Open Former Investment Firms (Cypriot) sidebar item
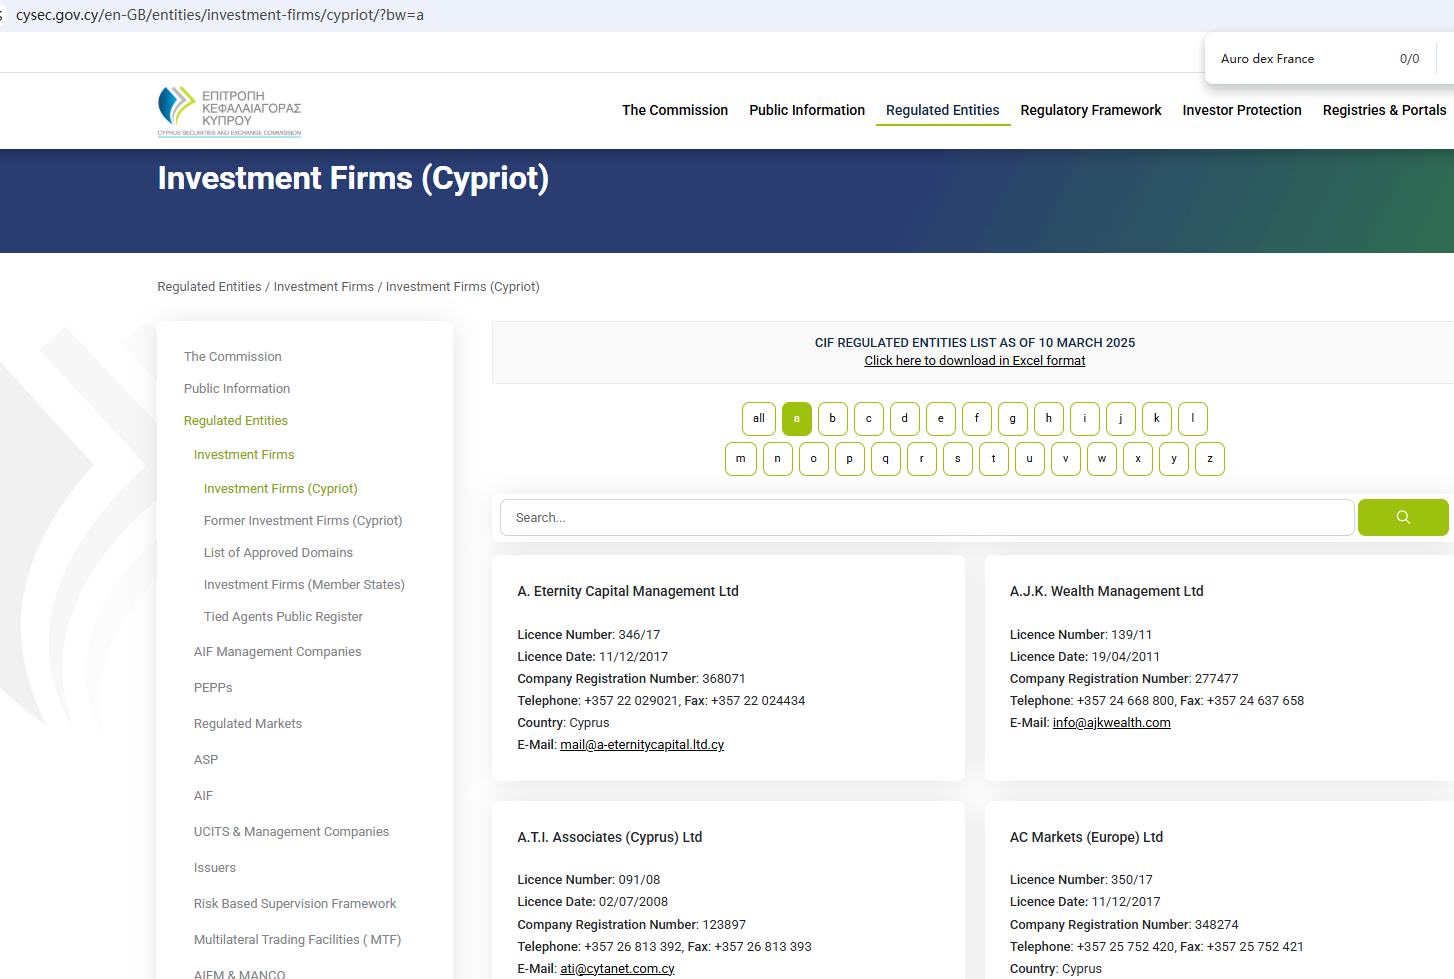 (302, 521)
